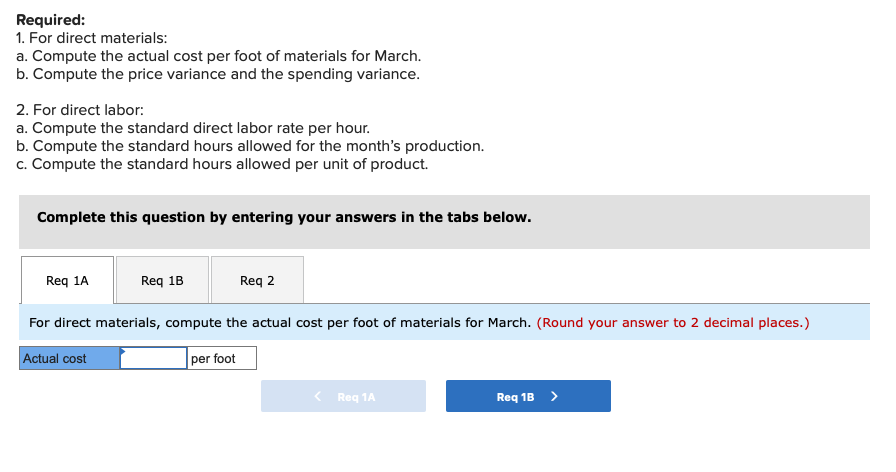The height and width of the screenshot is (472, 896).
Task: Click the 'Complete this question' instruction banner
Action: 284,217
